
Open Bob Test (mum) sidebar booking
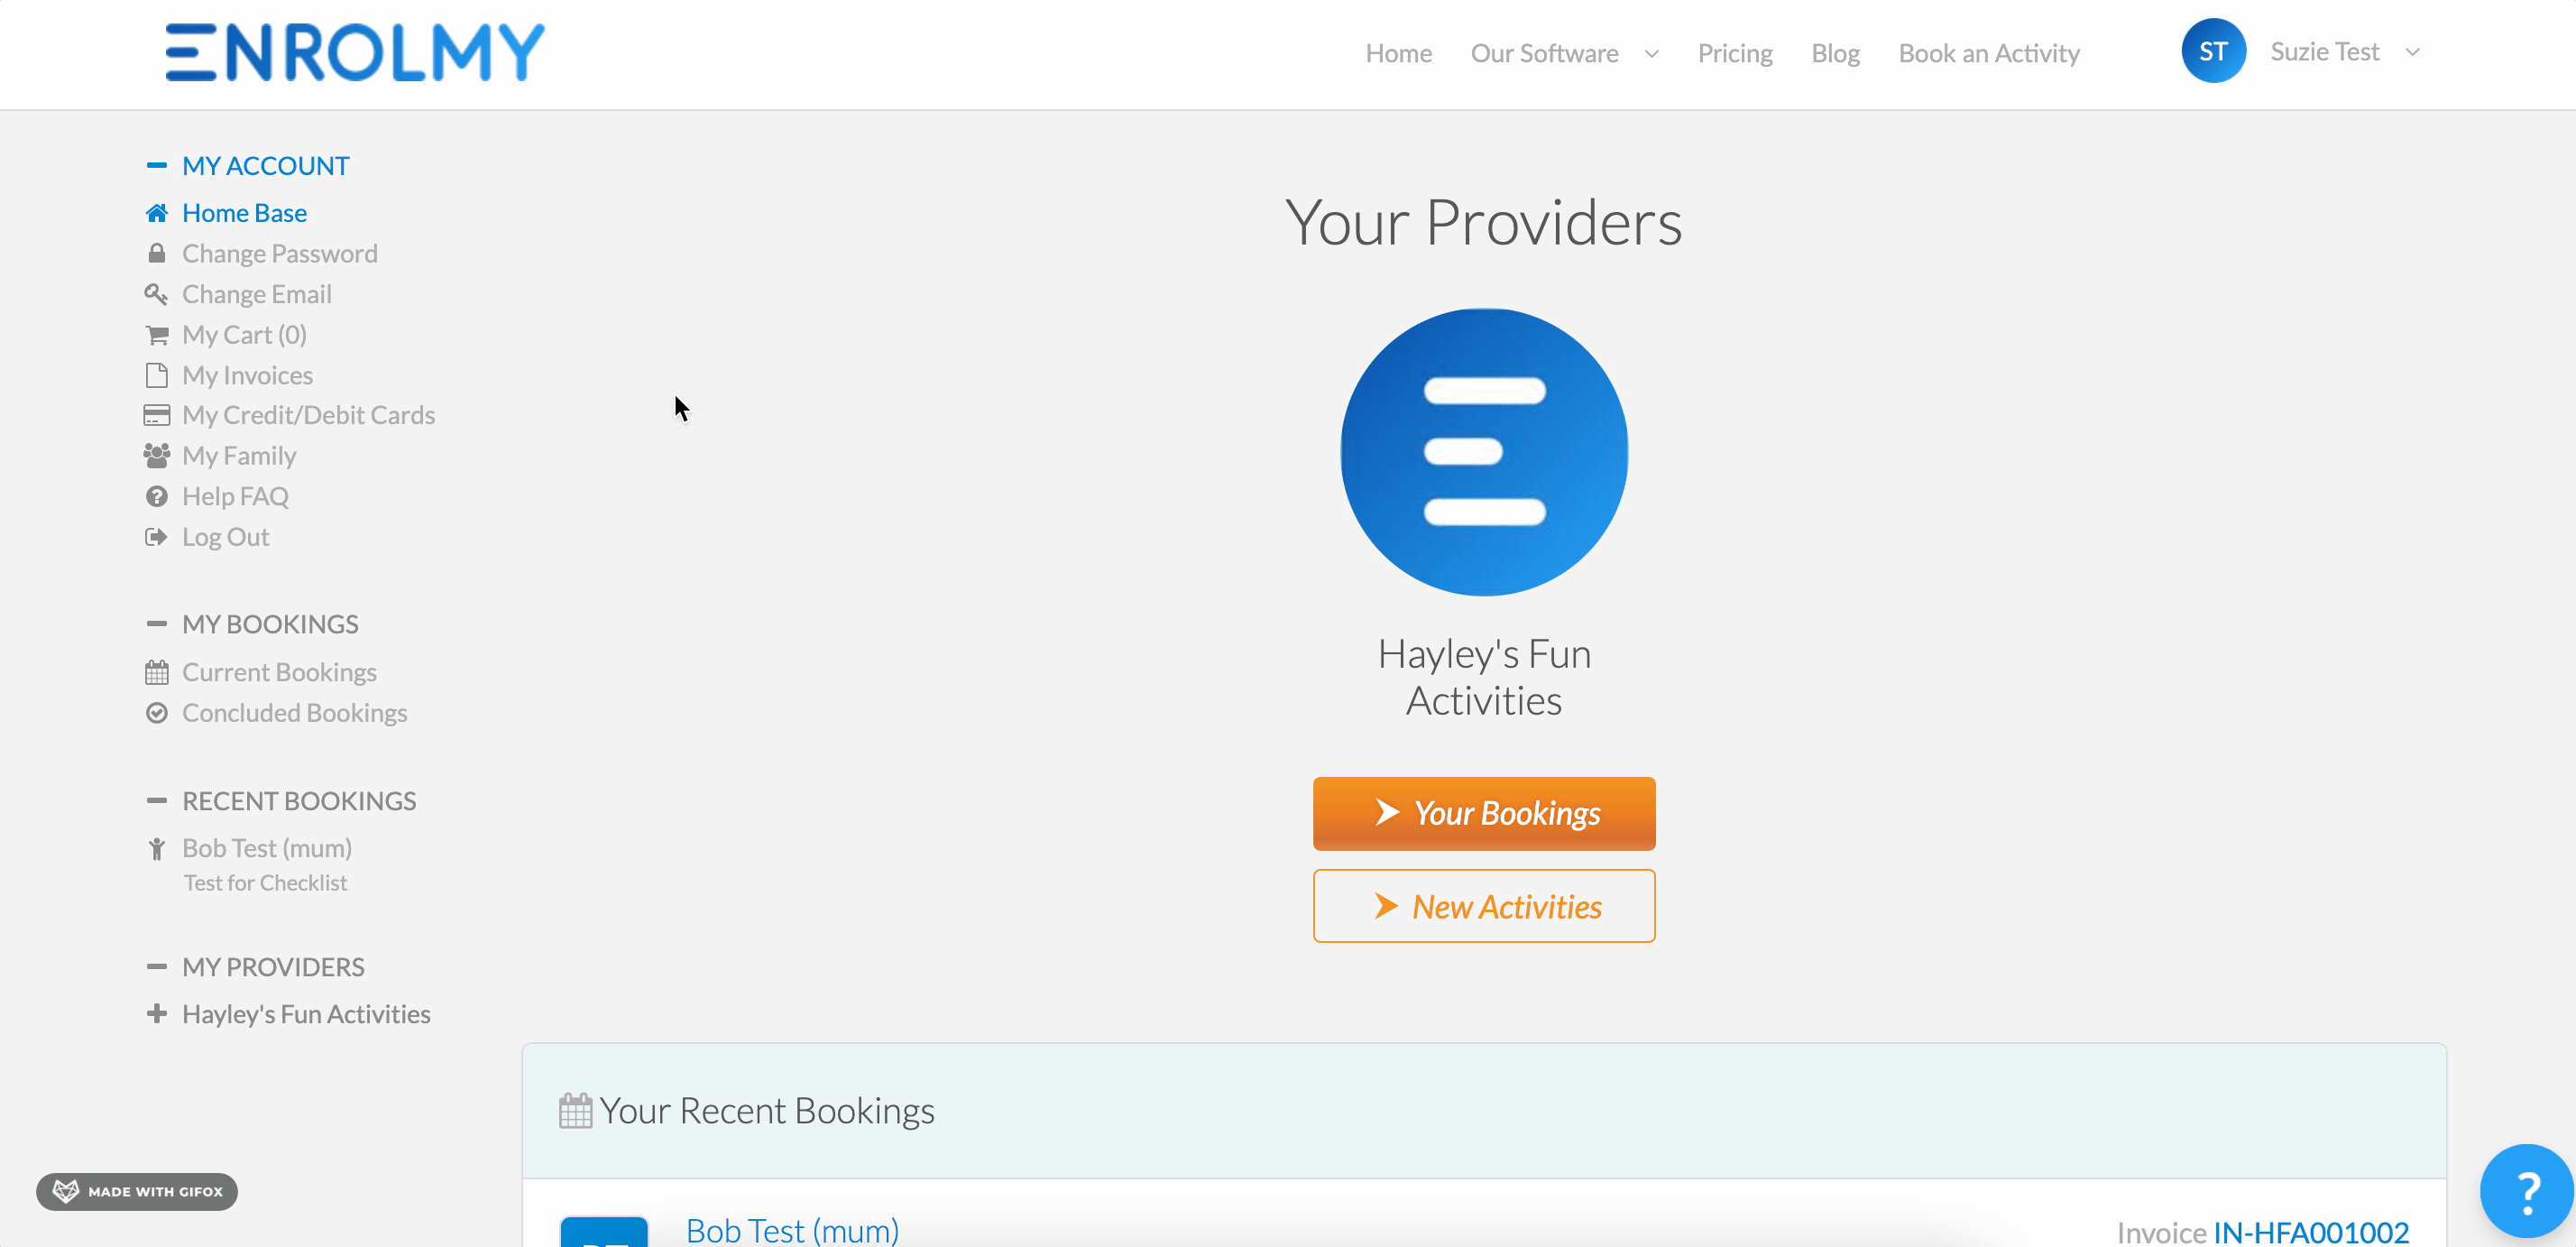click(267, 848)
